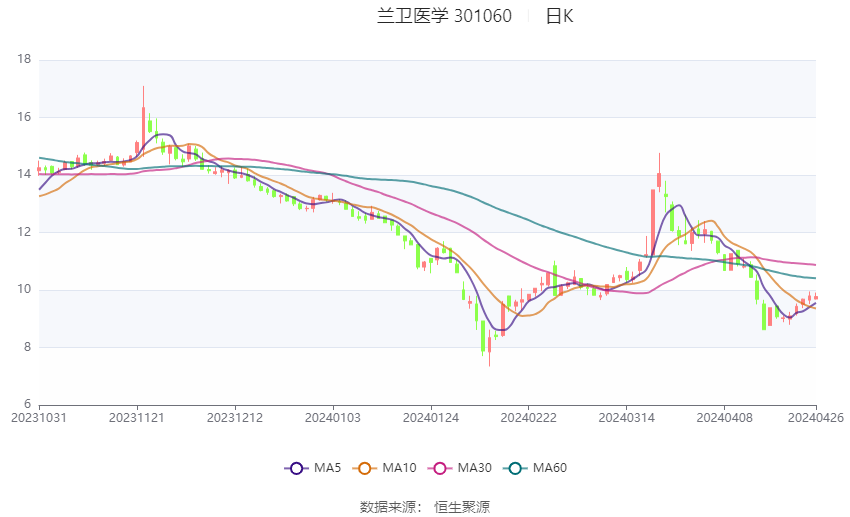
Task: Select the 日K label in title
Action: pos(559,16)
